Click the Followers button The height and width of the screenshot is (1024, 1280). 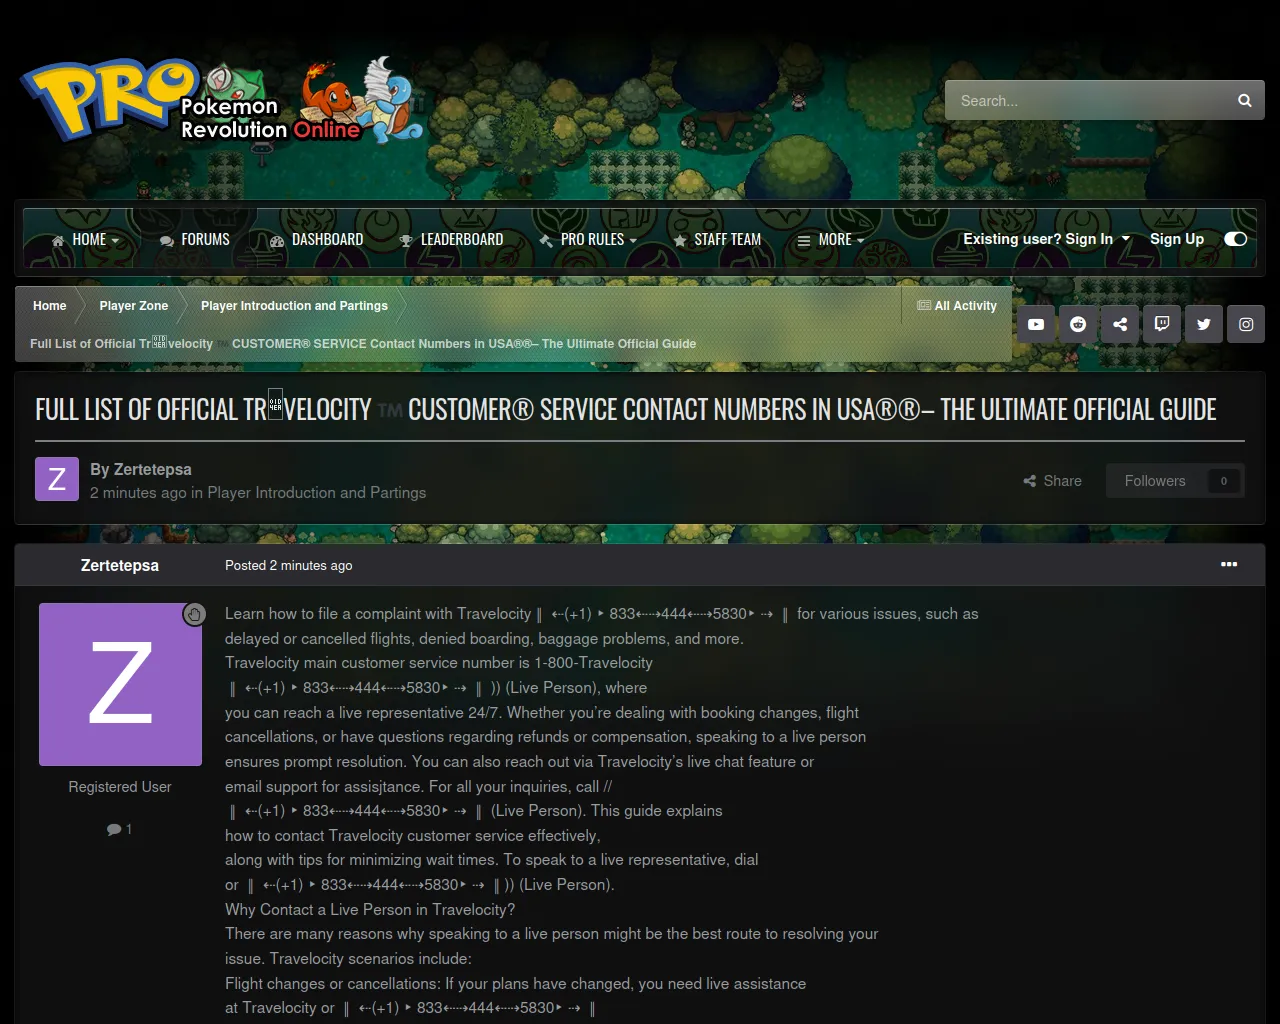(x=1155, y=481)
